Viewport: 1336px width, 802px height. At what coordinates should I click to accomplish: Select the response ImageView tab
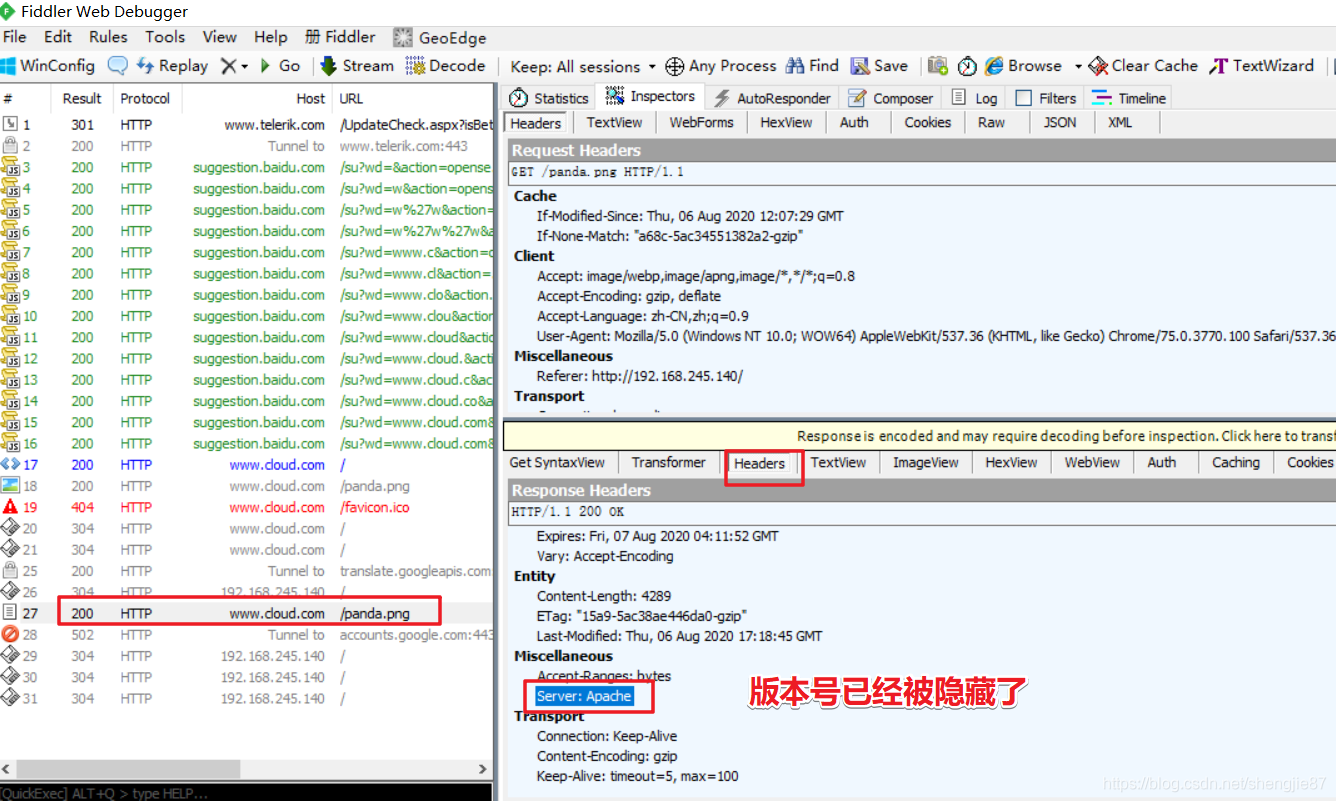coord(925,462)
